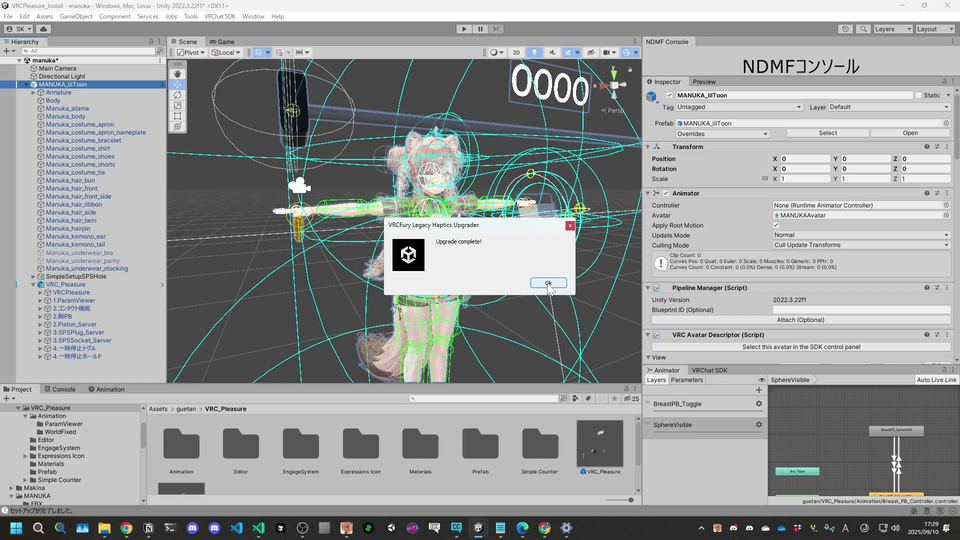
Task: Open the VRChat SDK menu
Action: tap(220, 17)
